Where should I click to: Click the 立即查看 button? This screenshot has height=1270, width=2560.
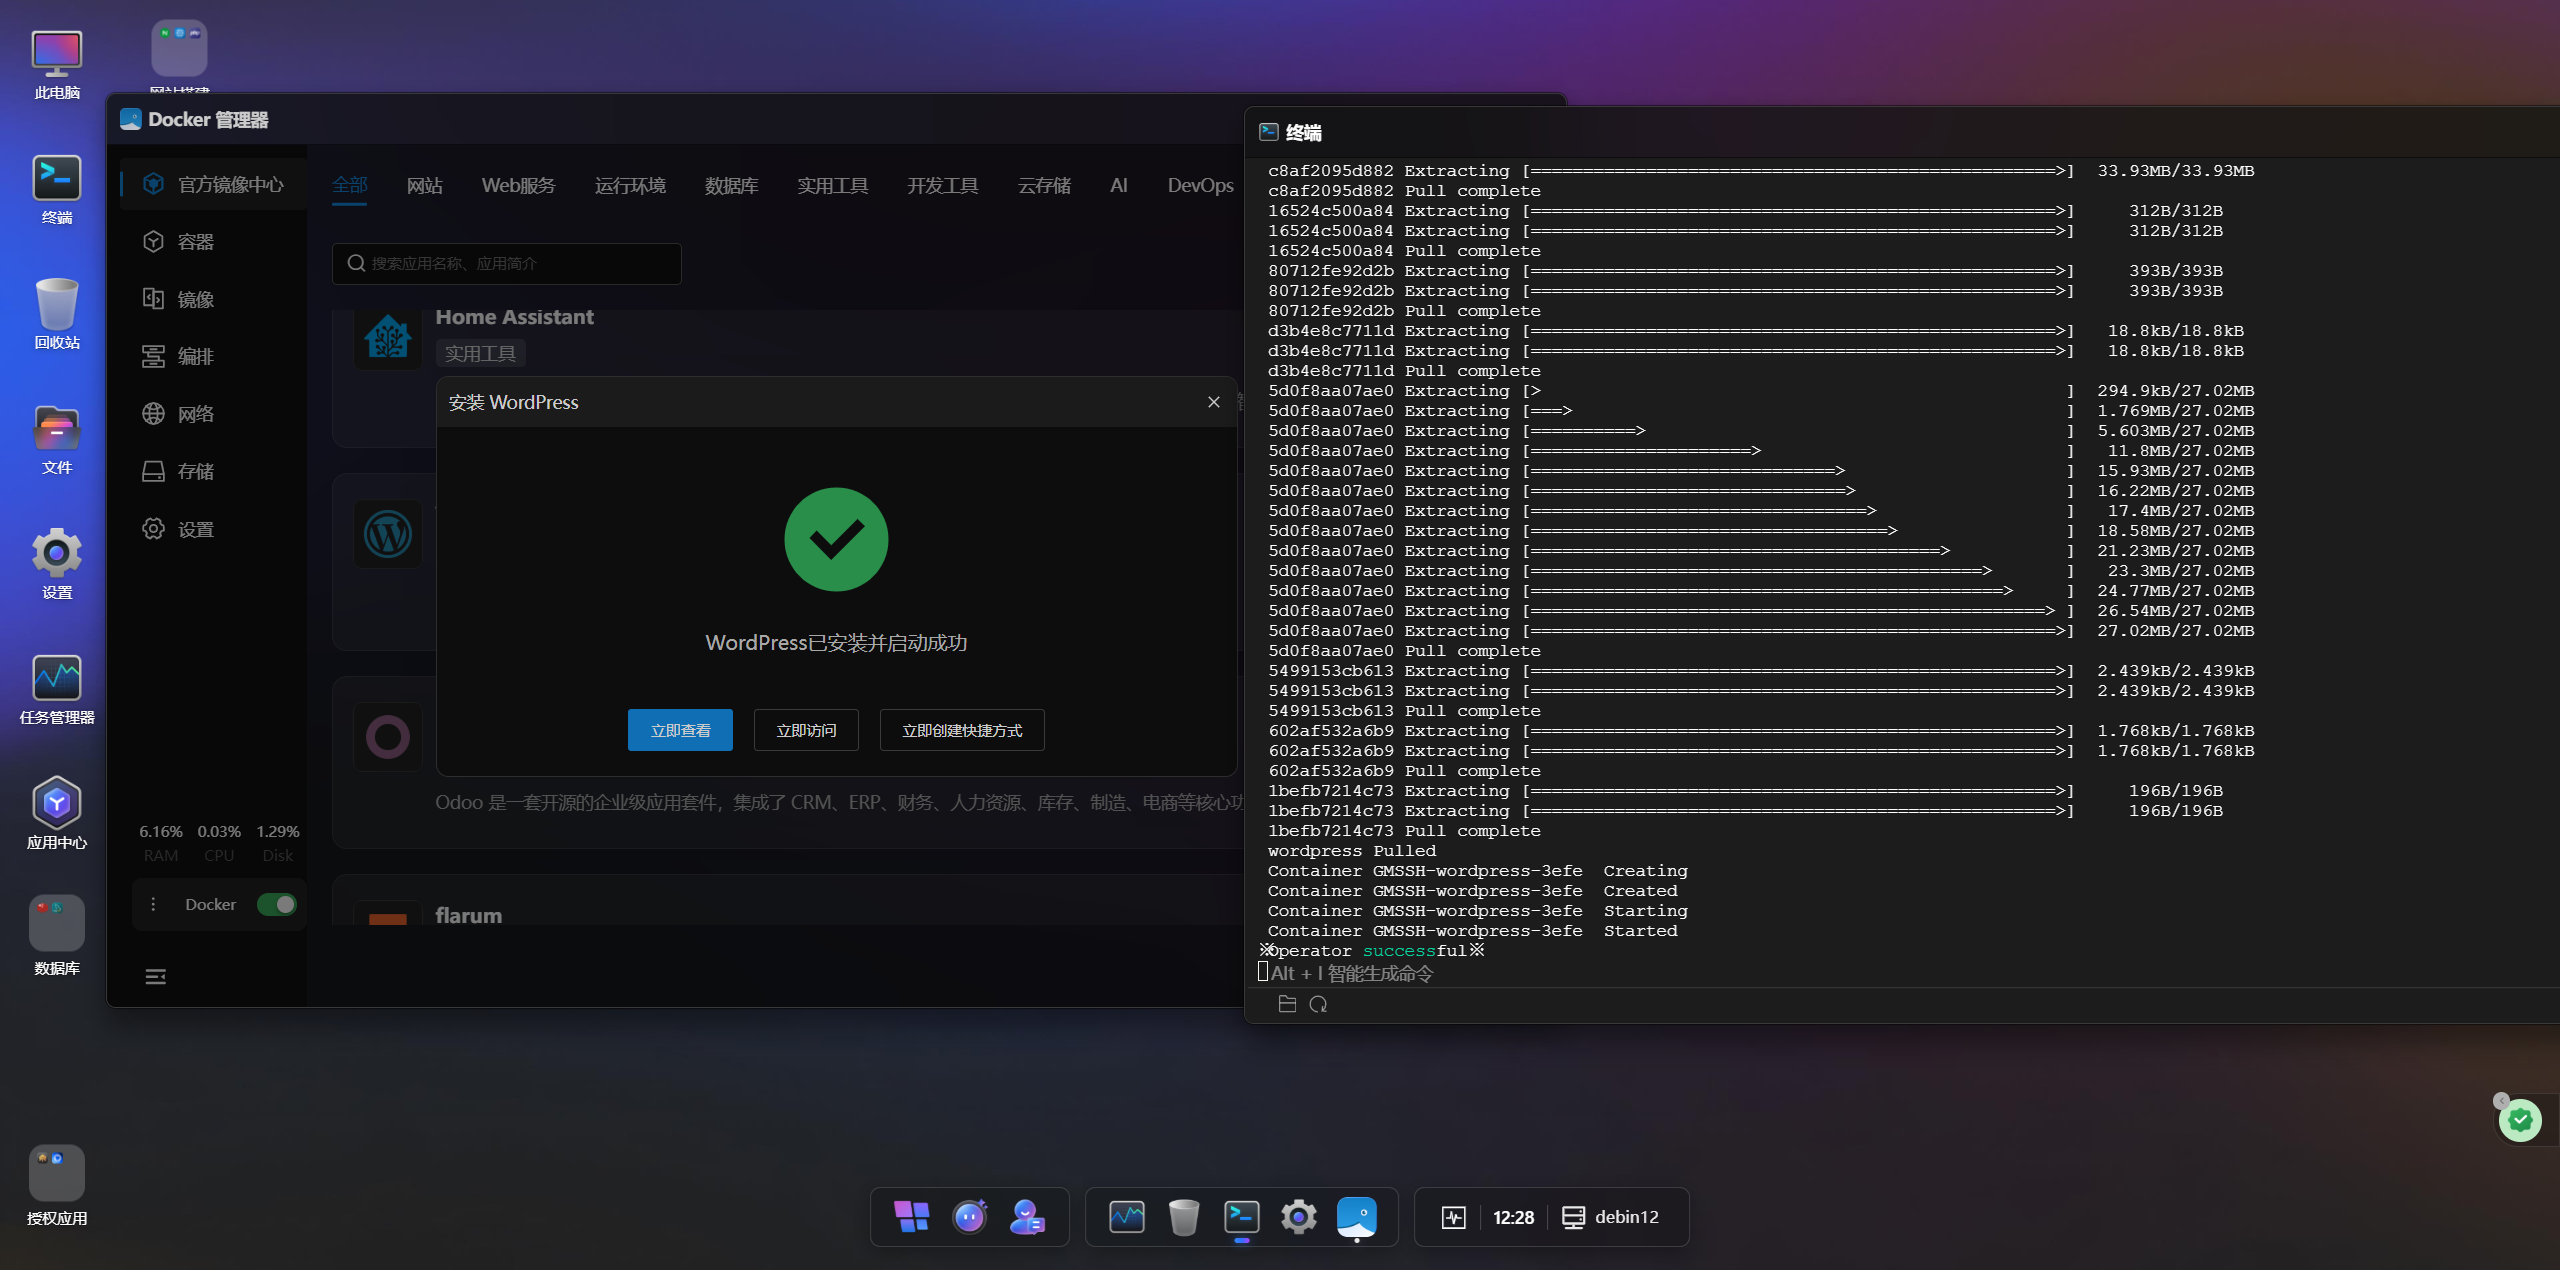coord(680,730)
